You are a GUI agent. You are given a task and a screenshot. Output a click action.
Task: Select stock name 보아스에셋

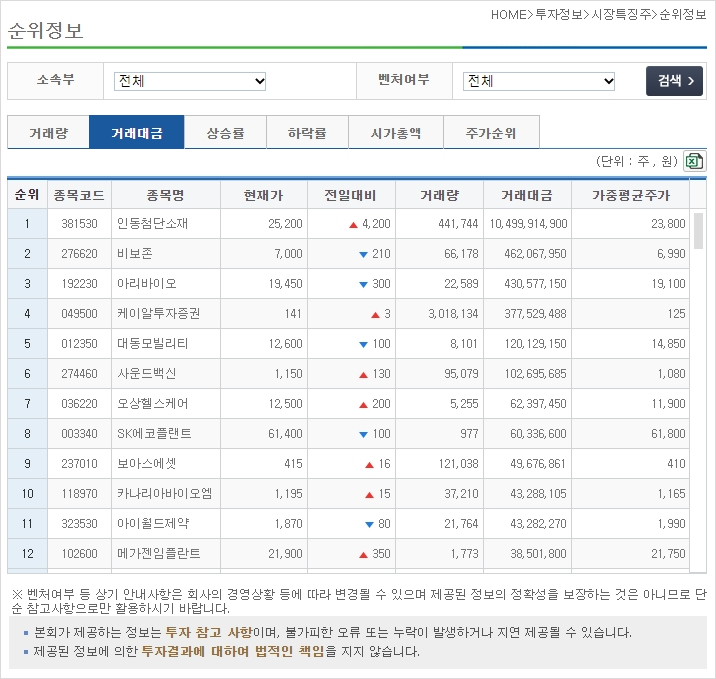point(147,463)
